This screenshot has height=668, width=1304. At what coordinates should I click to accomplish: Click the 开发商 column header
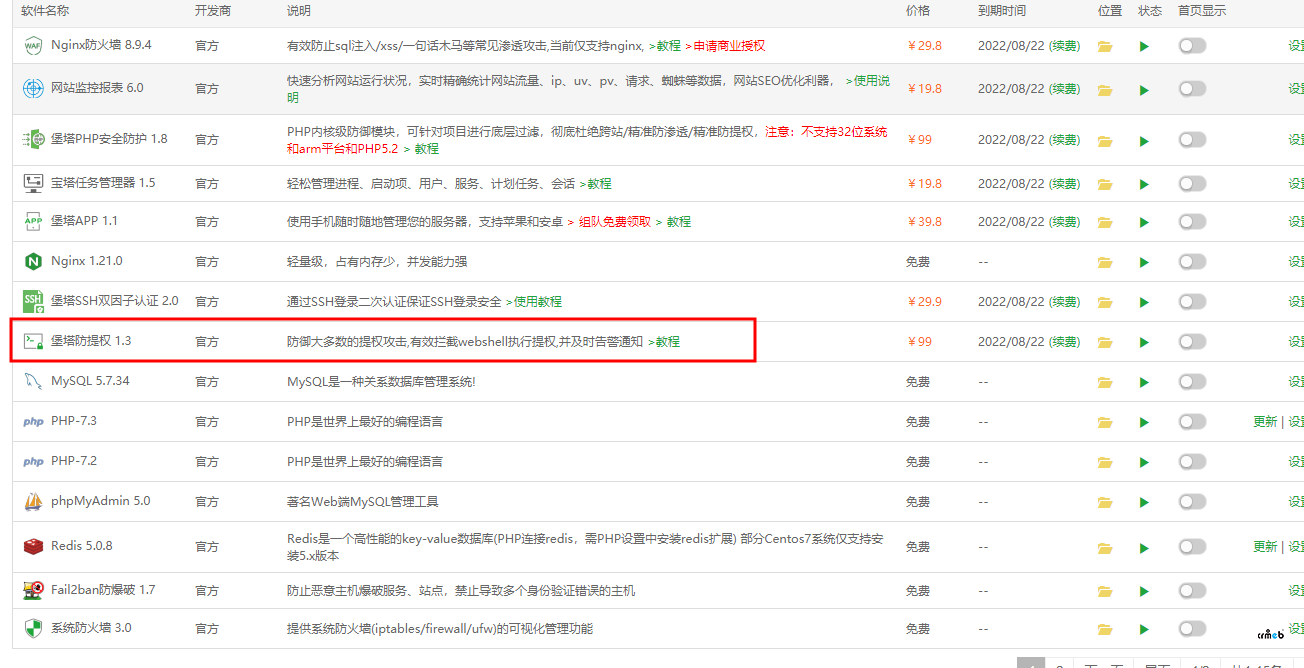(213, 11)
